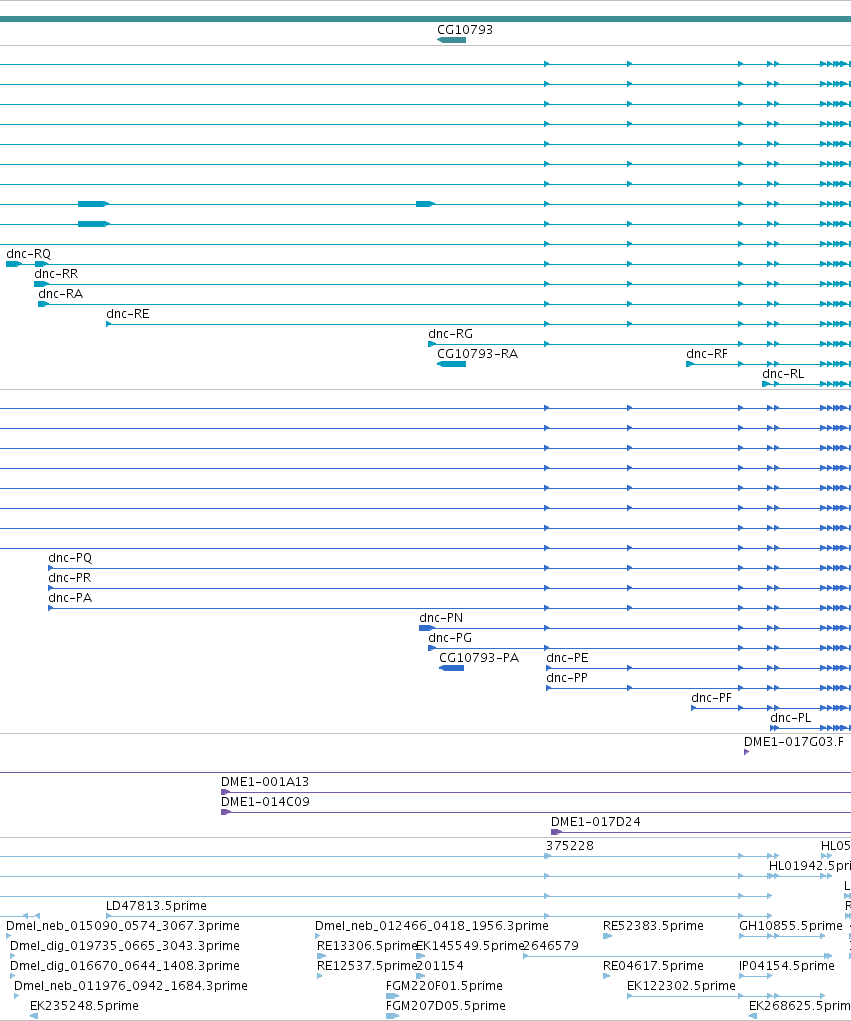851x1021 pixels.
Task: Select the dnc-RE transcript label
Action: pos(128,314)
